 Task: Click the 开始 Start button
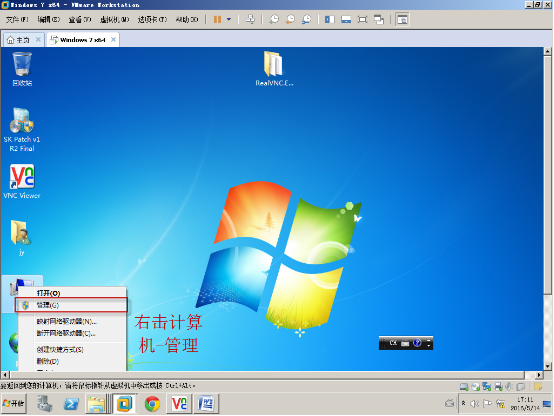click(x=14, y=403)
